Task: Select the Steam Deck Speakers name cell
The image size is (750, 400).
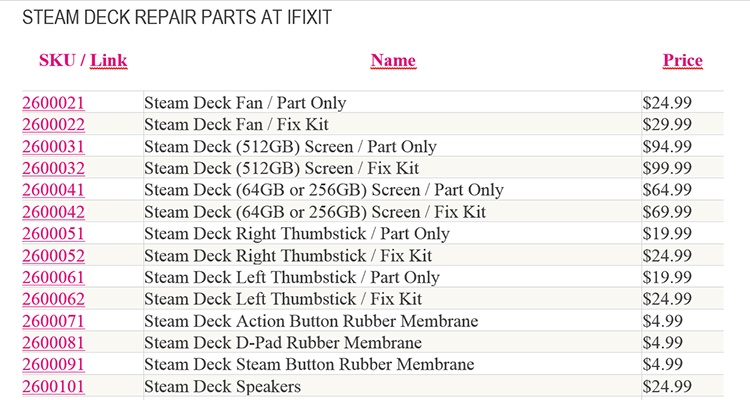Action: 222,386
